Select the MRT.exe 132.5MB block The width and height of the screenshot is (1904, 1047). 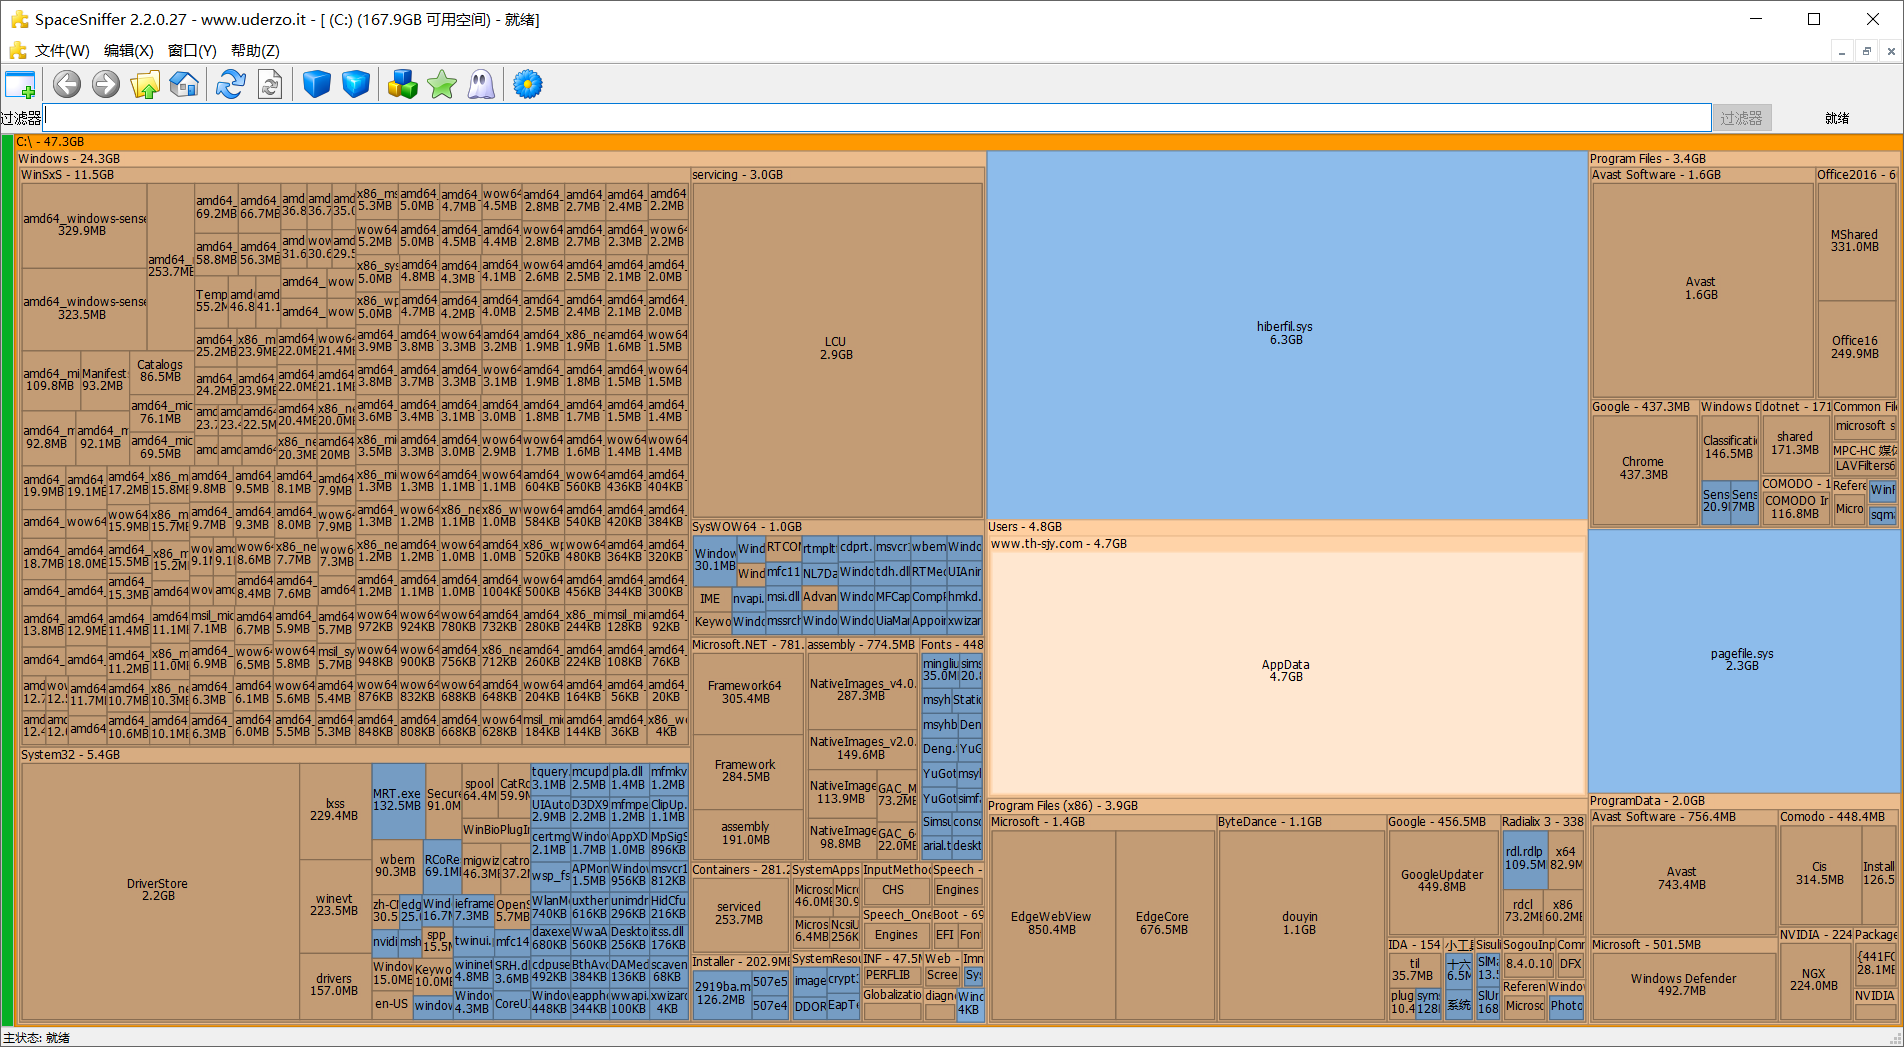coord(397,800)
